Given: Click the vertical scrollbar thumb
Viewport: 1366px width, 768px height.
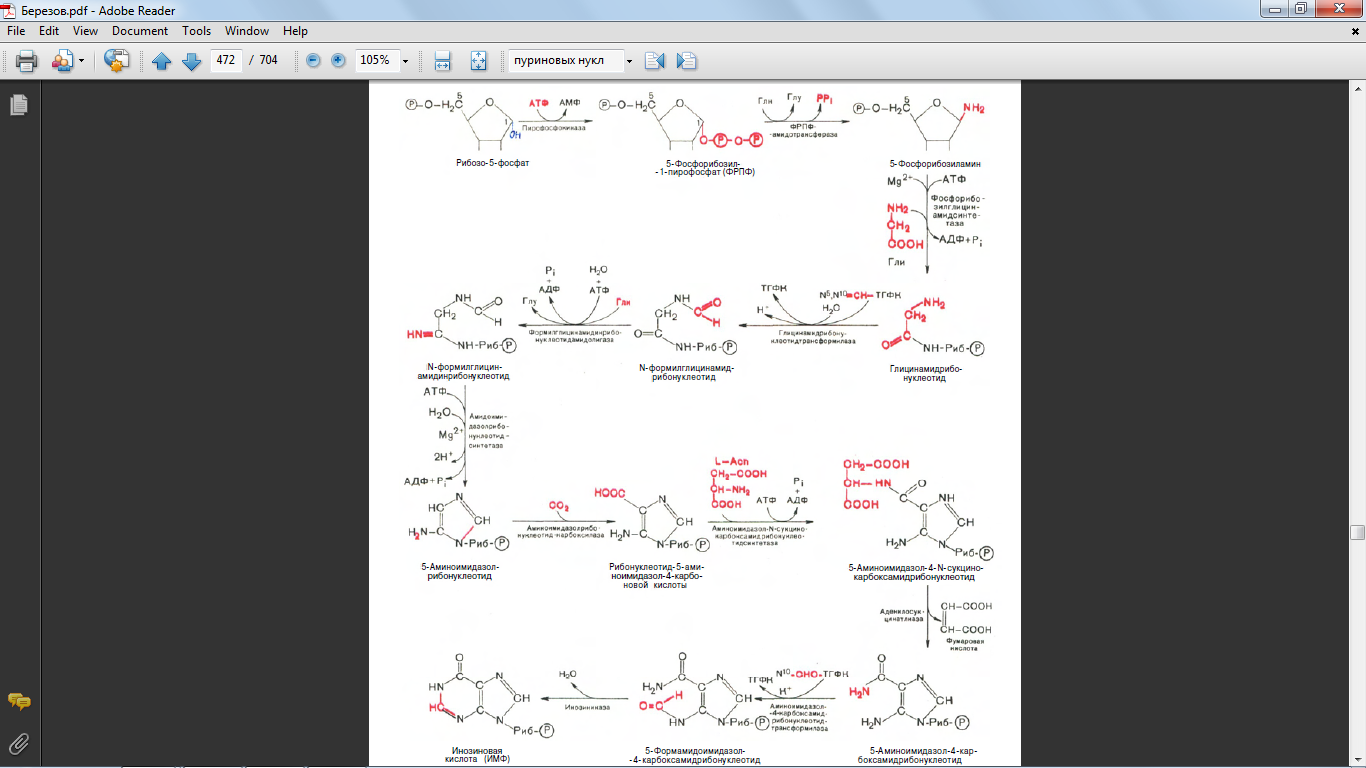Looking at the screenshot, I should pyautogui.click(x=1357, y=533).
